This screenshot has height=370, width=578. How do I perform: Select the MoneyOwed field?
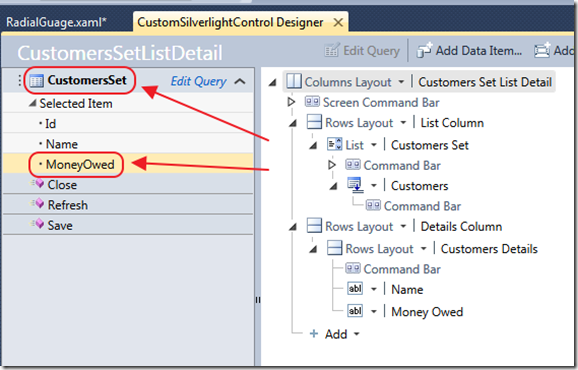click(x=80, y=164)
